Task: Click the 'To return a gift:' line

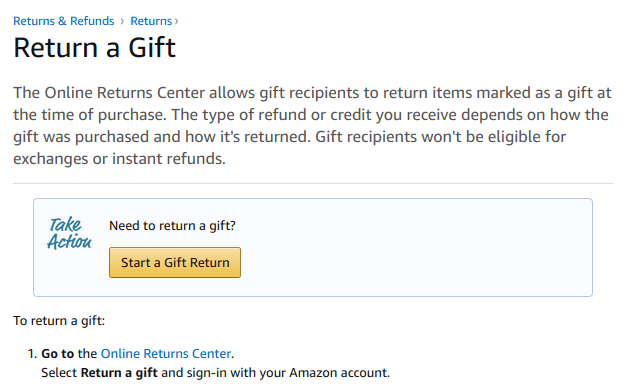Action: coord(59,321)
